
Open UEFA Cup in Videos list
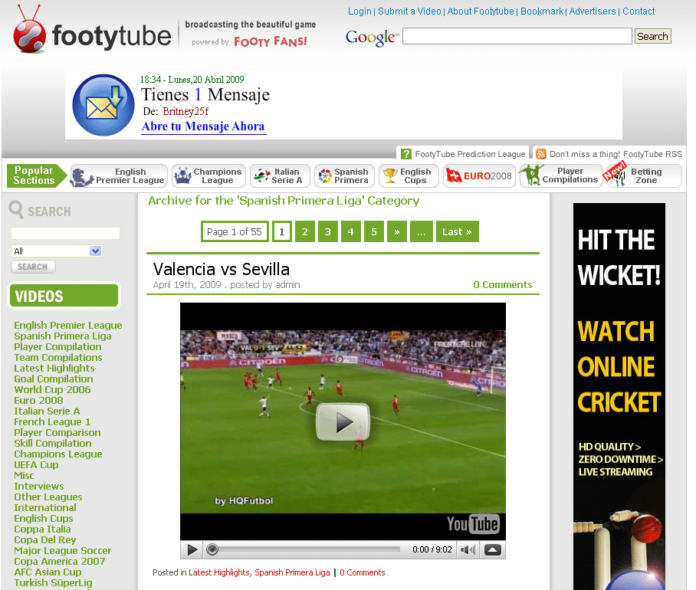(x=36, y=465)
